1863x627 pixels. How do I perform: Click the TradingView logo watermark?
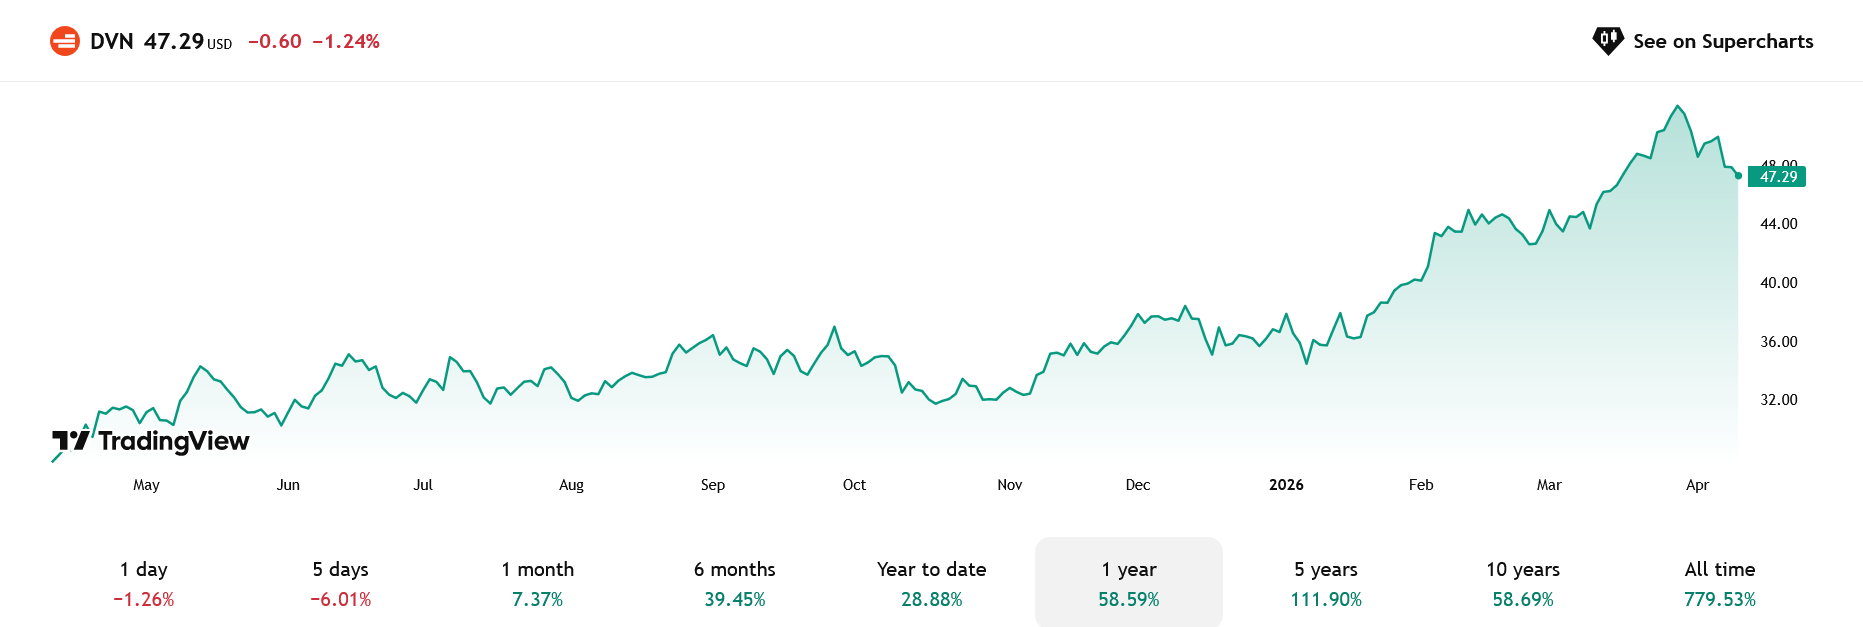click(151, 441)
